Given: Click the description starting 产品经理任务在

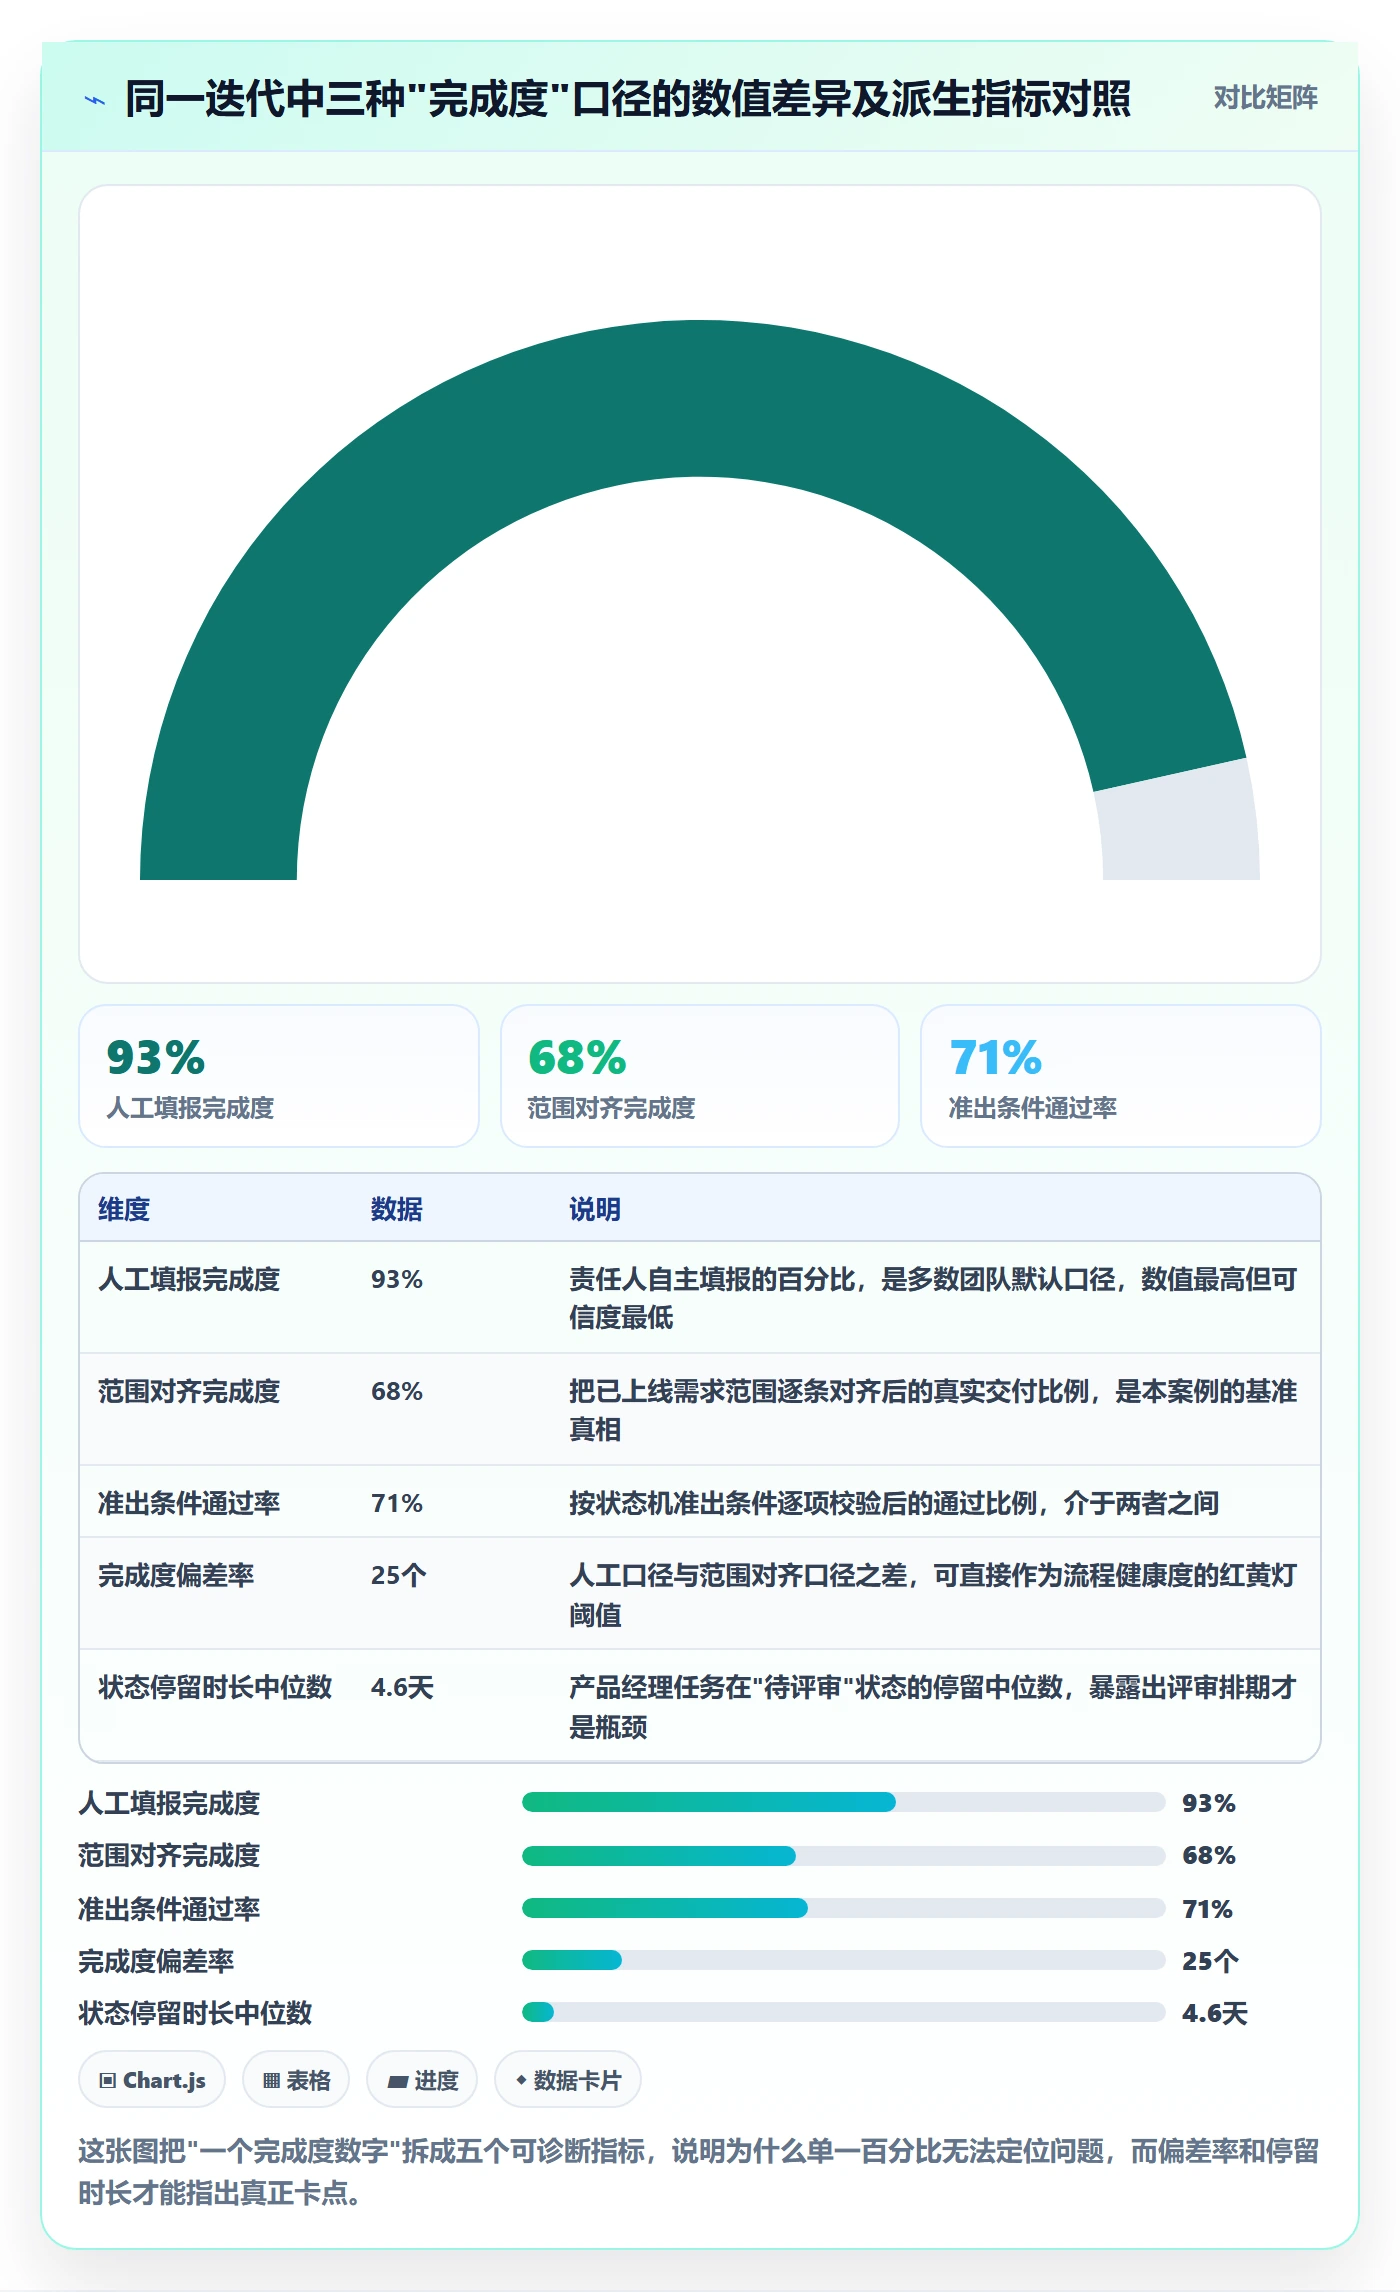Looking at the screenshot, I should [x=933, y=1707].
